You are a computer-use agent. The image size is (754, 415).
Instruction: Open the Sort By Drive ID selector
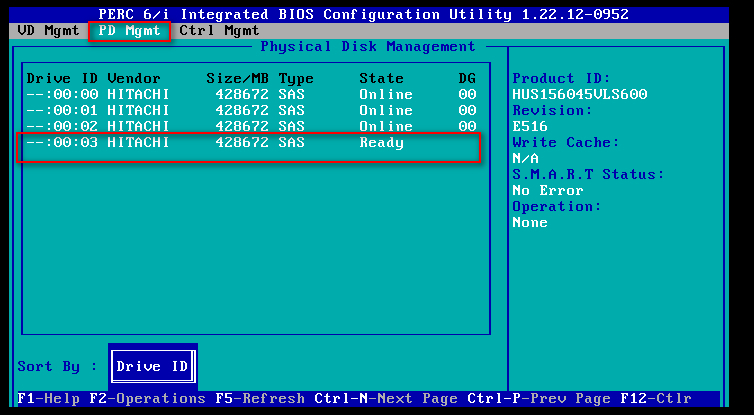[x=152, y=367]
